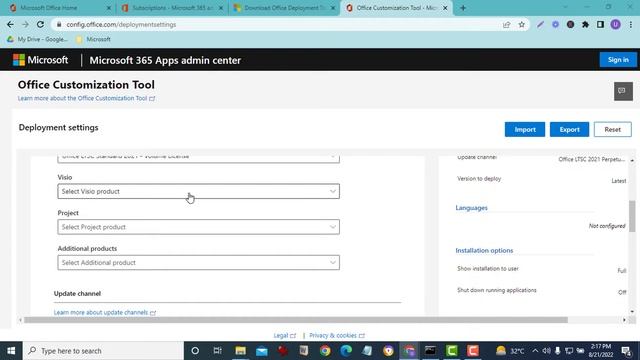
Task: Go forward in browser history
Action: click(25, 24)
